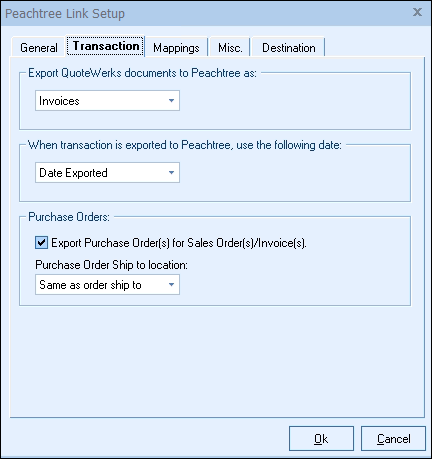Open the Mappings tab
The width and height of the screenshot is (432, 459).
pyautogui.click(x=176, y=48)
